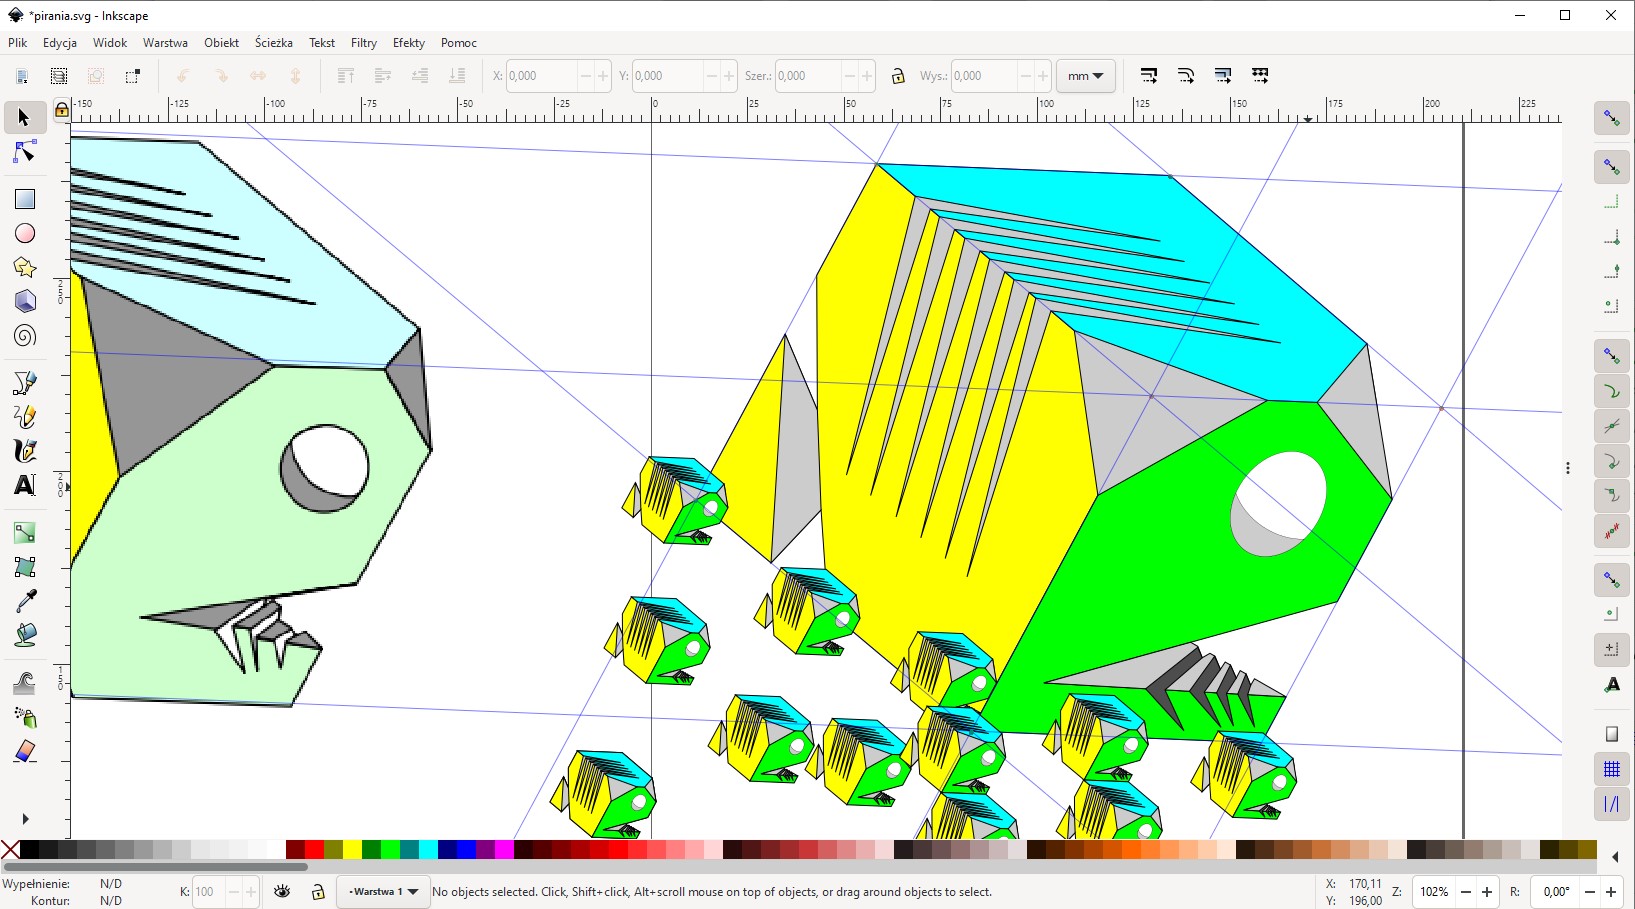
Task: Toggle width and height ratio lock
Action: coord(898,76)
